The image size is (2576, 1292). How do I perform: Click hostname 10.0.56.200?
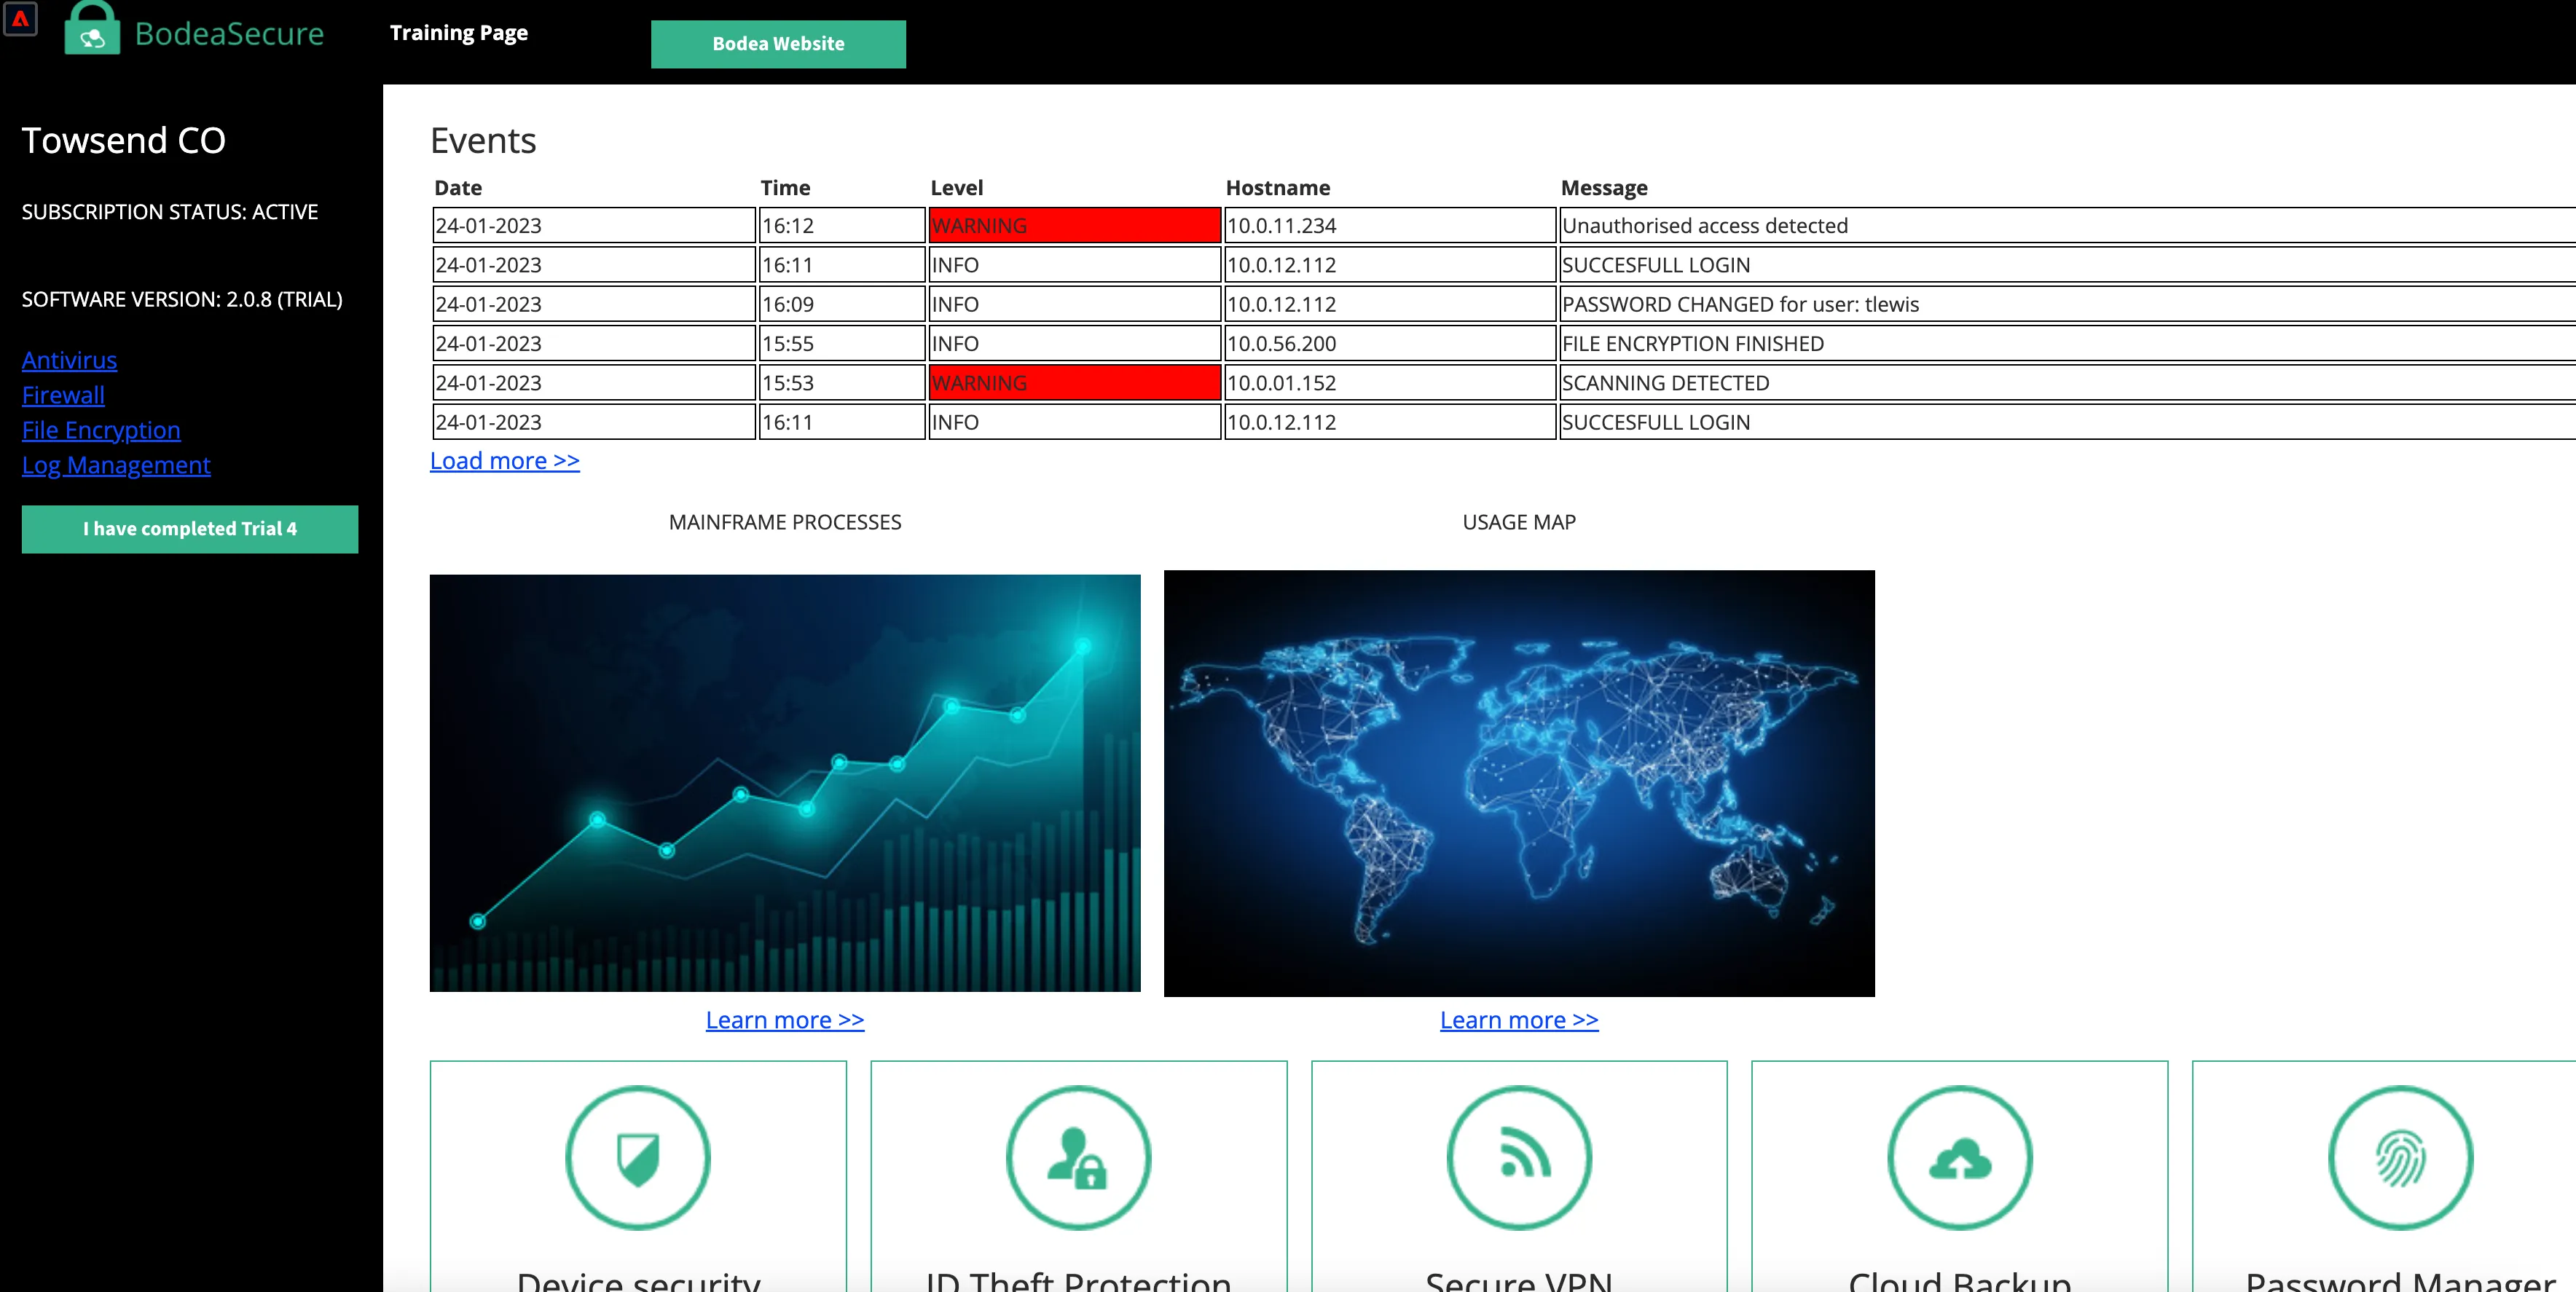coord(1282,344)
